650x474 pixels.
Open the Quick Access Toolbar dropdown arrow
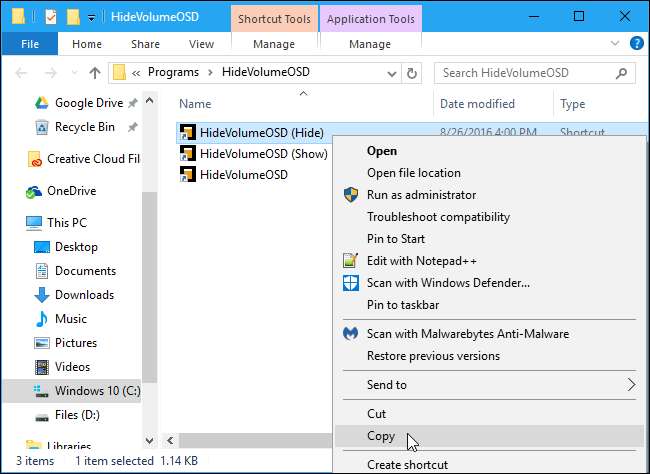[91, 17]
